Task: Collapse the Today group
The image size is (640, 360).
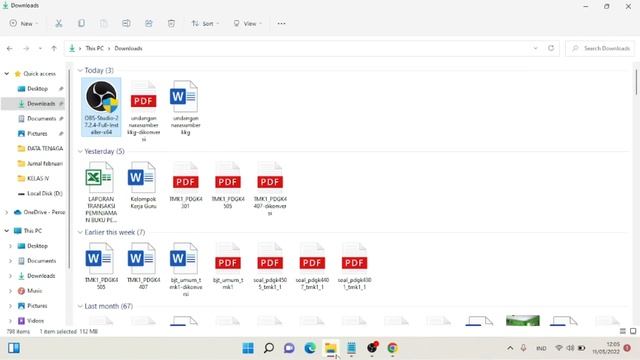Action: [80, 71]
